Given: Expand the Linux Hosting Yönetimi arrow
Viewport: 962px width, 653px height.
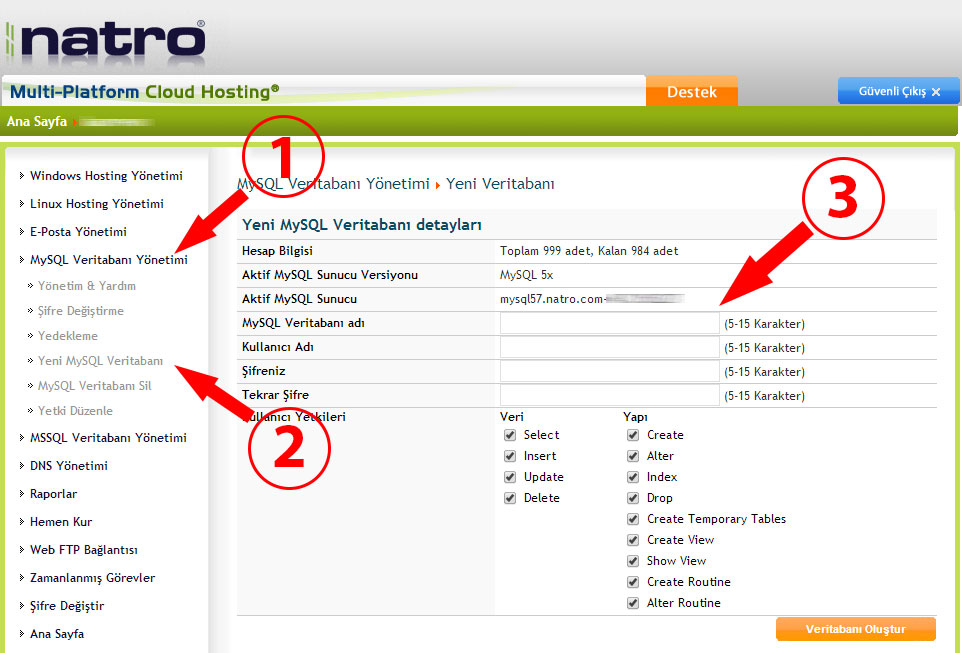Looking at the screenshot, I should click(x=21, y=204).
